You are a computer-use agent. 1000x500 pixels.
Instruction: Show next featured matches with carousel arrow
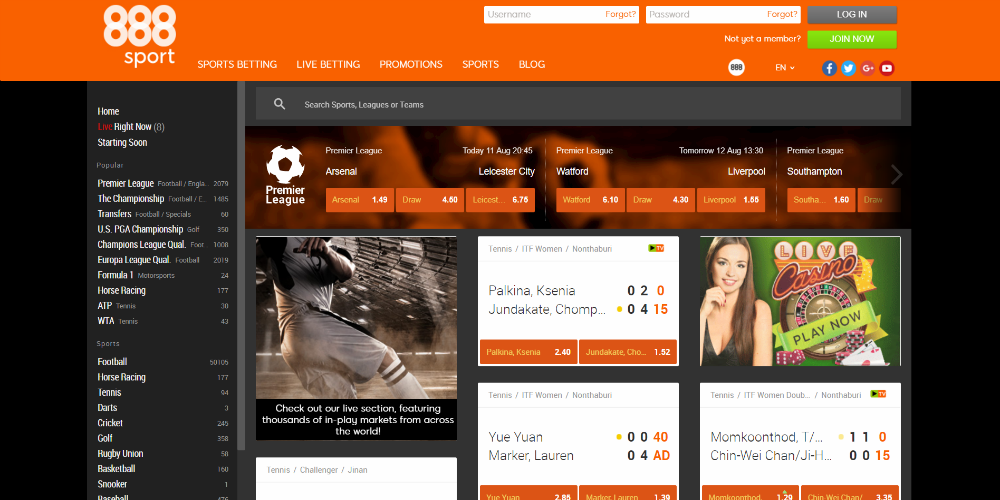pos(896,174)
